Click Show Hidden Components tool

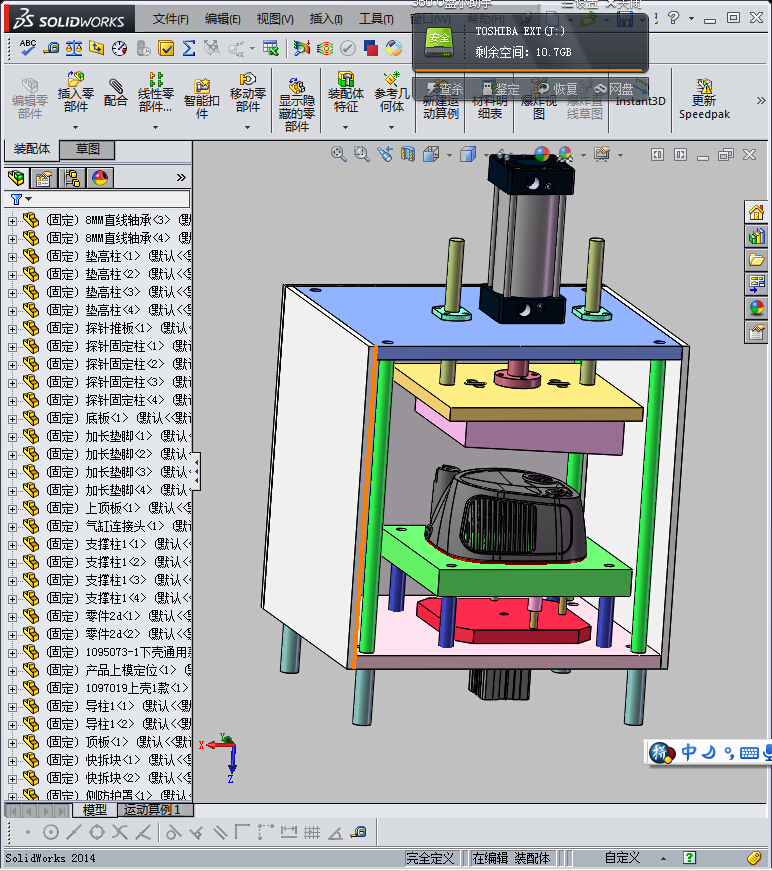[297, 105]
